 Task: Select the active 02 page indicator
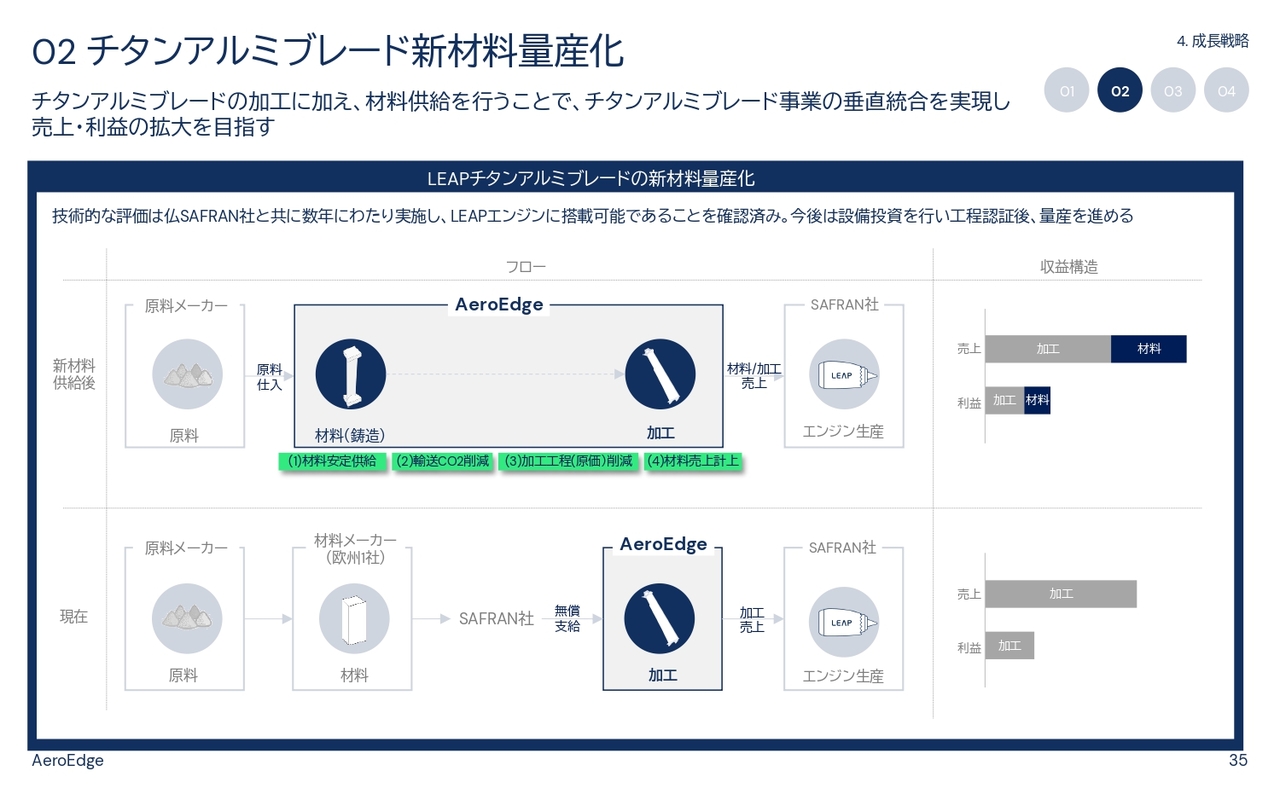click(1120, 91)
